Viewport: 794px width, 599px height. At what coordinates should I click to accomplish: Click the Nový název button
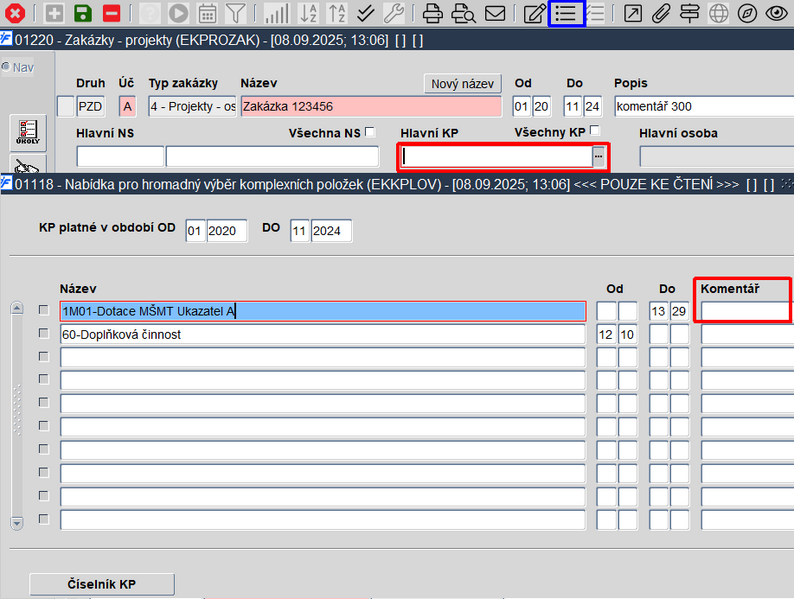tap(462, 84)
